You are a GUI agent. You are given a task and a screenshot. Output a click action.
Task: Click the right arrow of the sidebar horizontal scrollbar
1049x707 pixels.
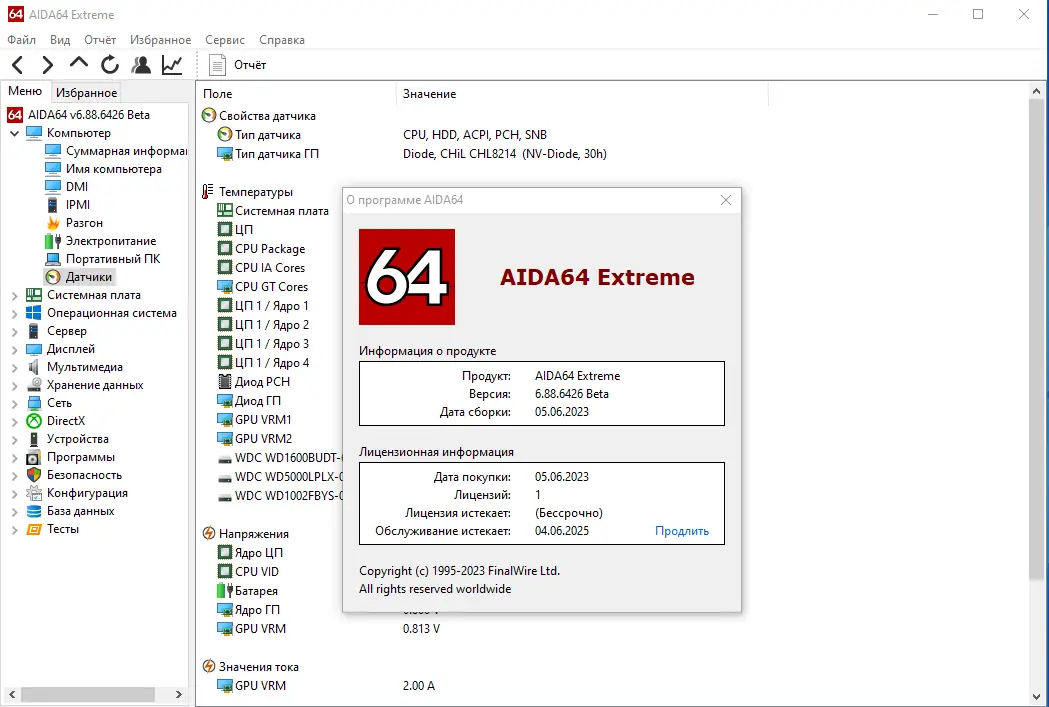click(x=179, y=695)
